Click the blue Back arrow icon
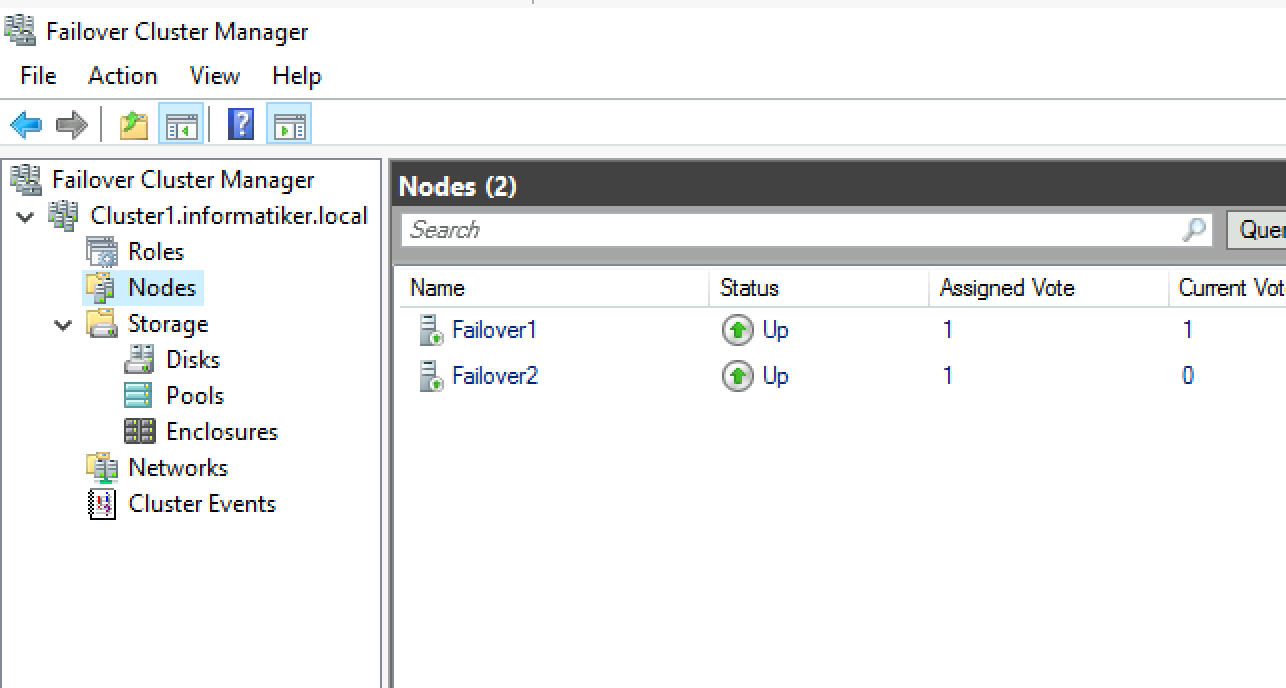This screenshot has height=688, width=1286. coord(26,125)
